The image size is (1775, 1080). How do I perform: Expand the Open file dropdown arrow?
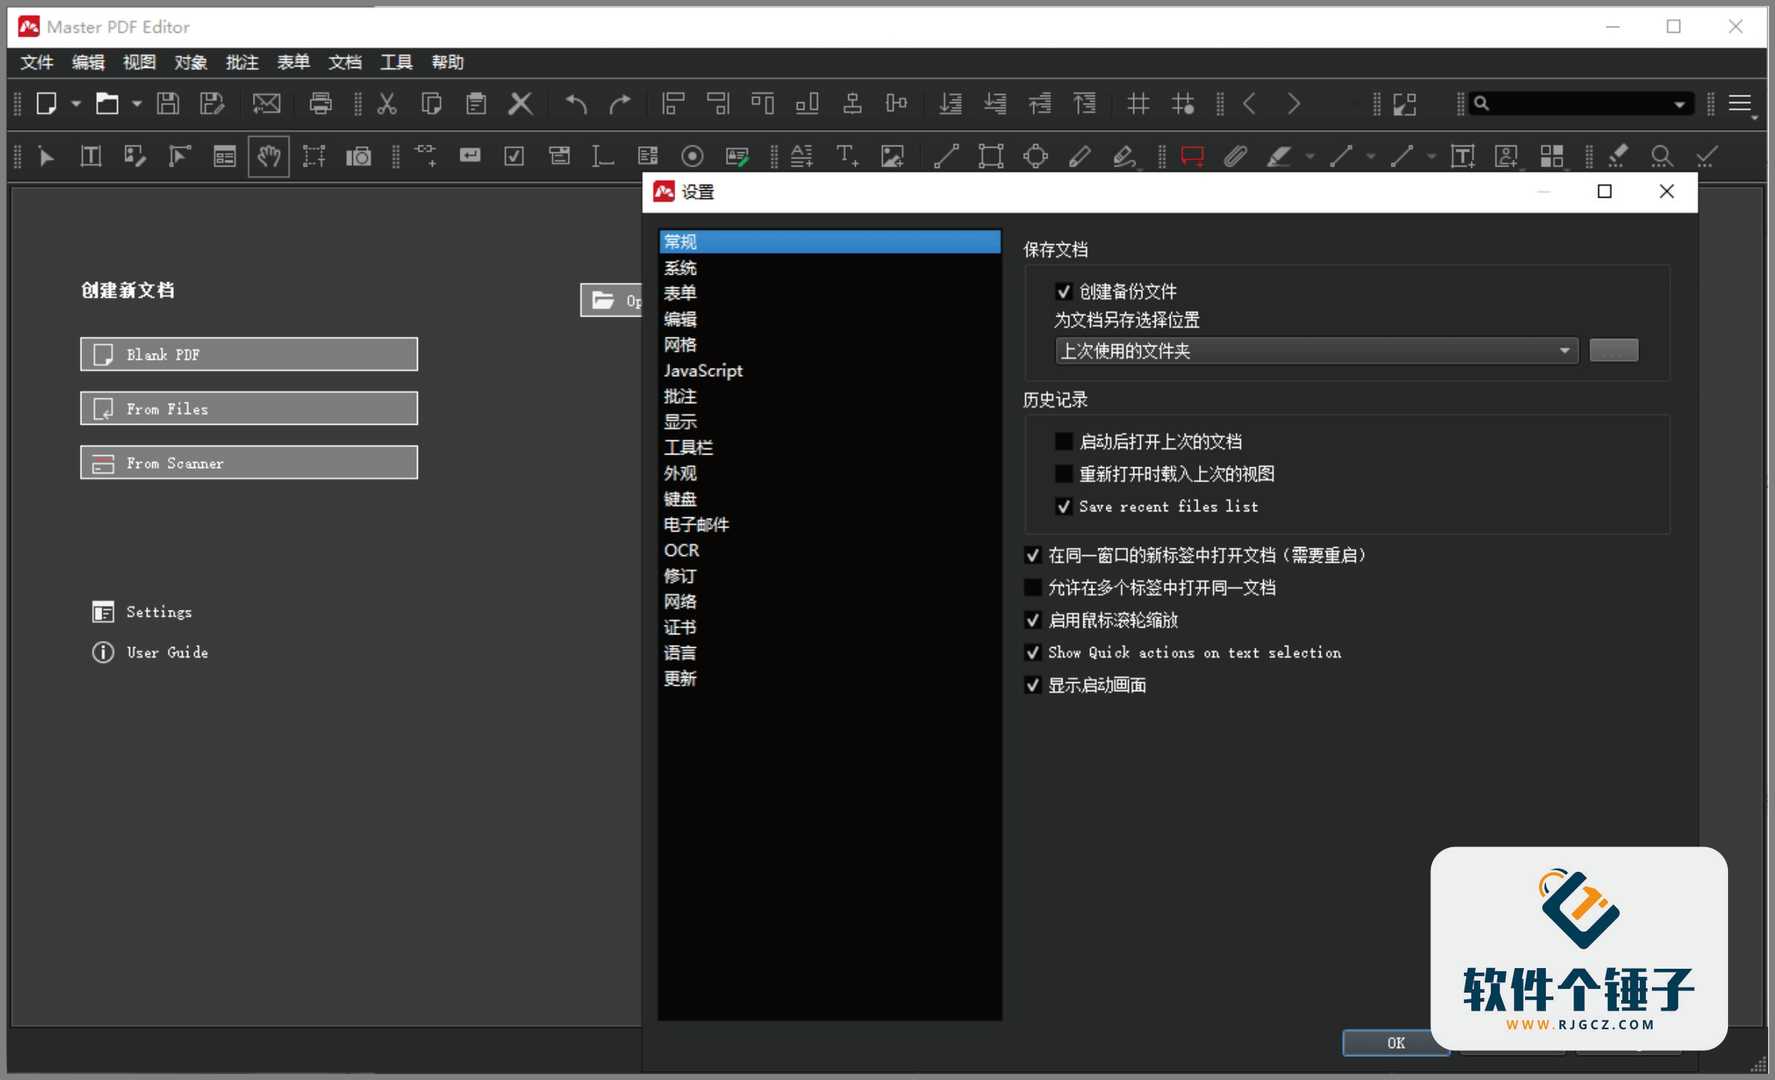[137, 103]
